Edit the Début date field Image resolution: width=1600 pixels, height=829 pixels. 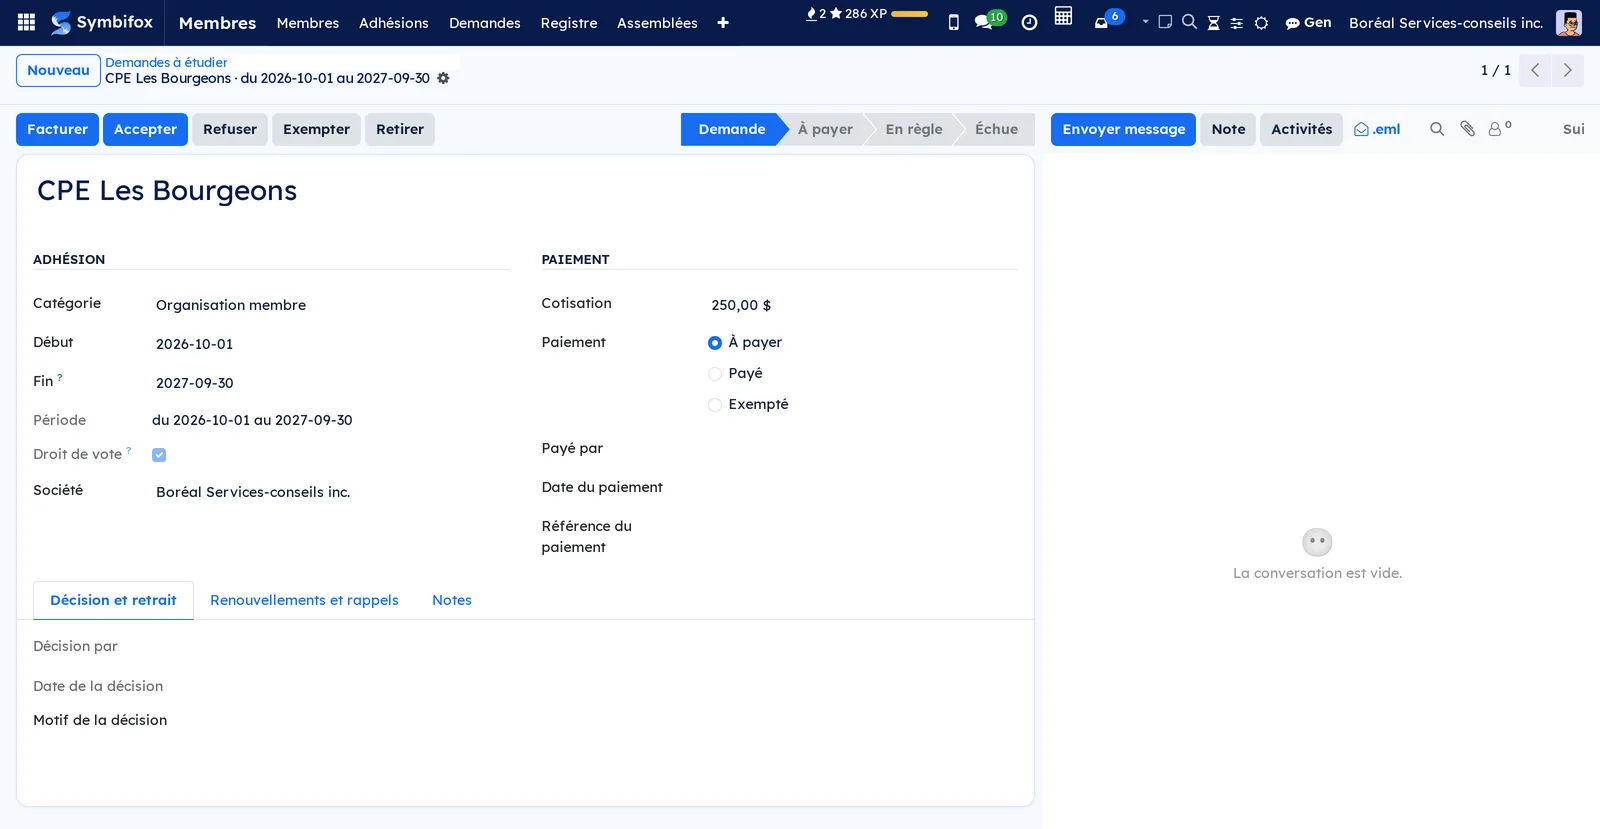(330, 344)
